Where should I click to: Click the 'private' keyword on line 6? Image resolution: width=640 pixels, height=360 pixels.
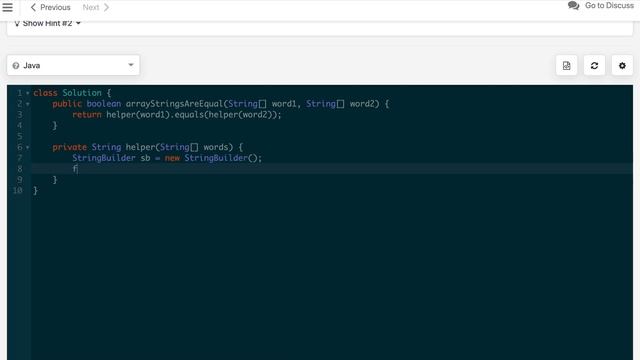69,147
